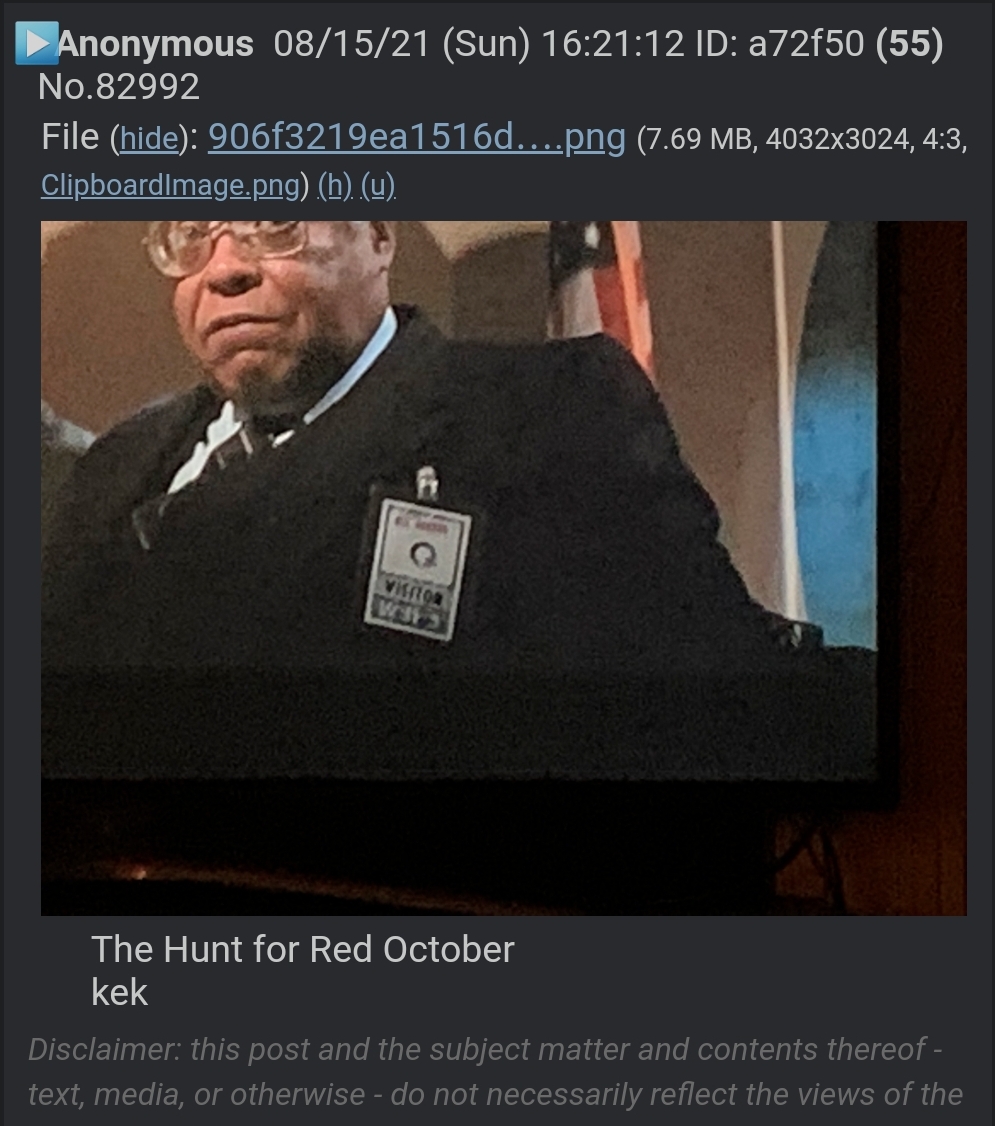Click the hide file link
The width and height of the screenshot is (995, 1126).
(149, 138)
